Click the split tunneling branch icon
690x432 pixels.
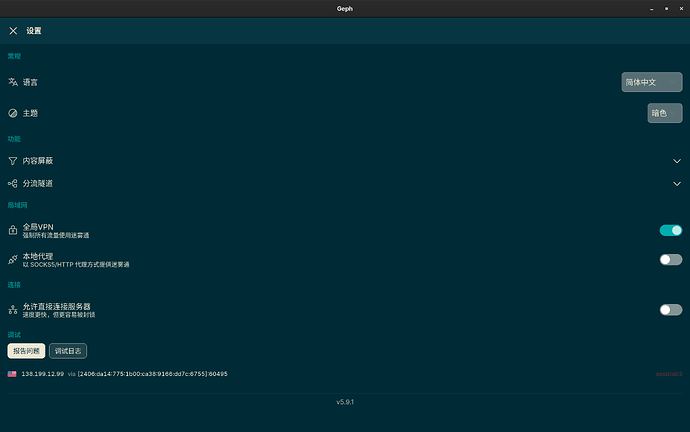click(x=13, y=183)
